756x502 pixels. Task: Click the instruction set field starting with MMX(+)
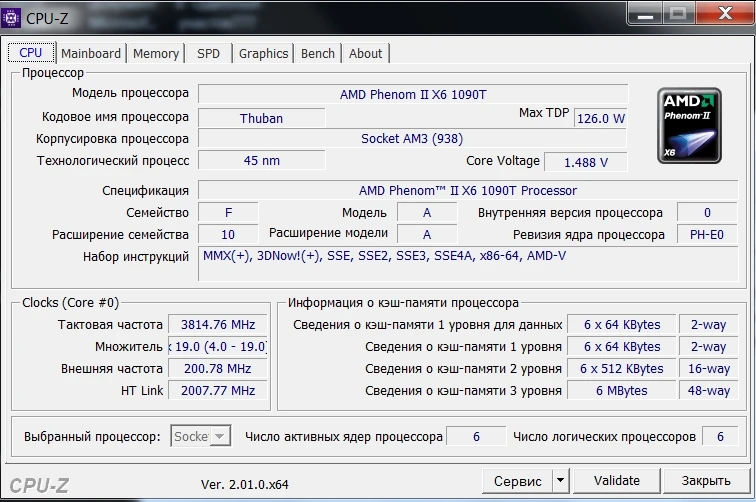pos(468,263)
